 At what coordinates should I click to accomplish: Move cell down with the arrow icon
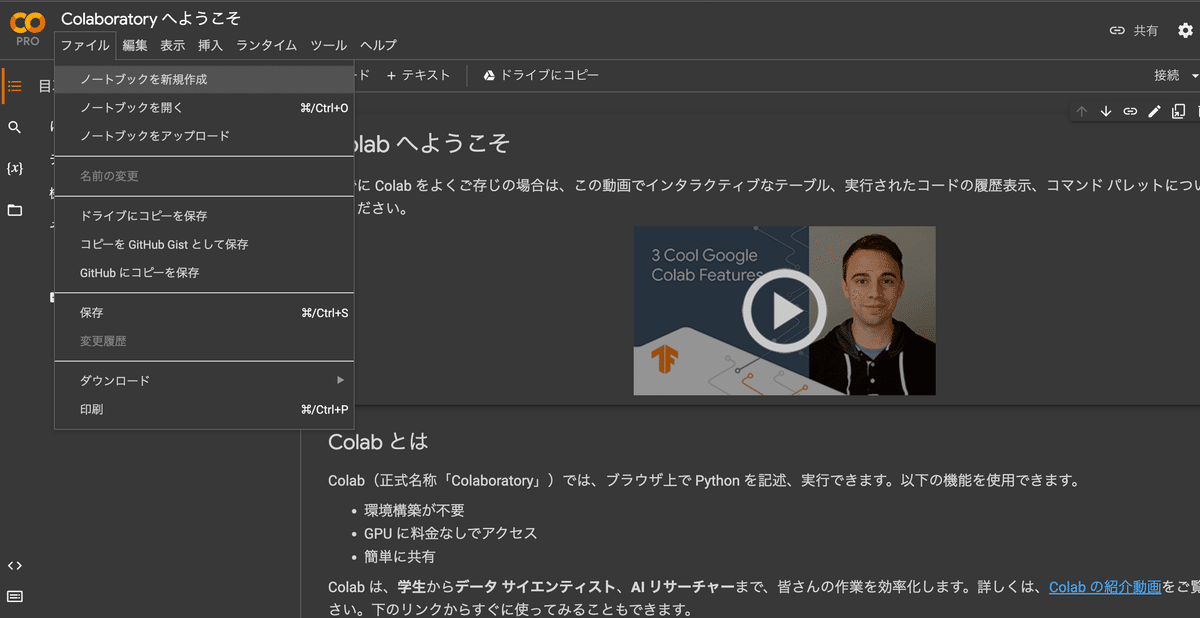tap(1106, 111)
